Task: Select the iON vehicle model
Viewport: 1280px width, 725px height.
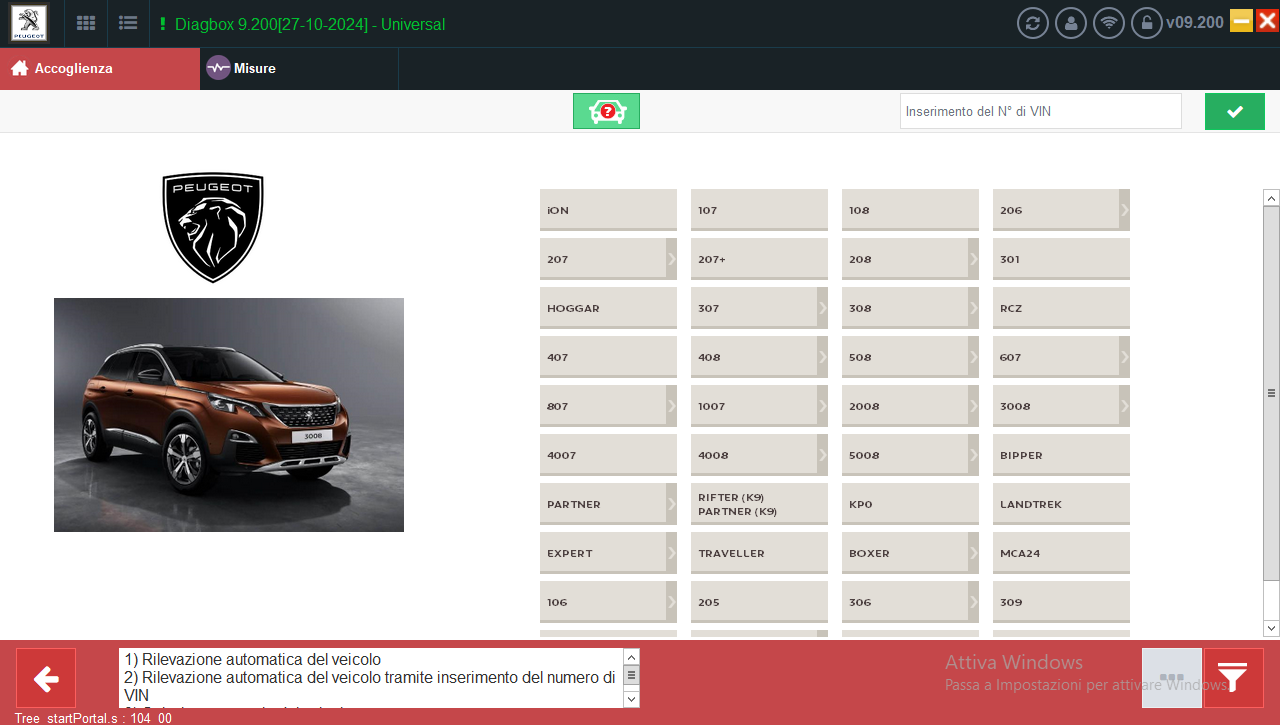Action: (x=608, y=210)
